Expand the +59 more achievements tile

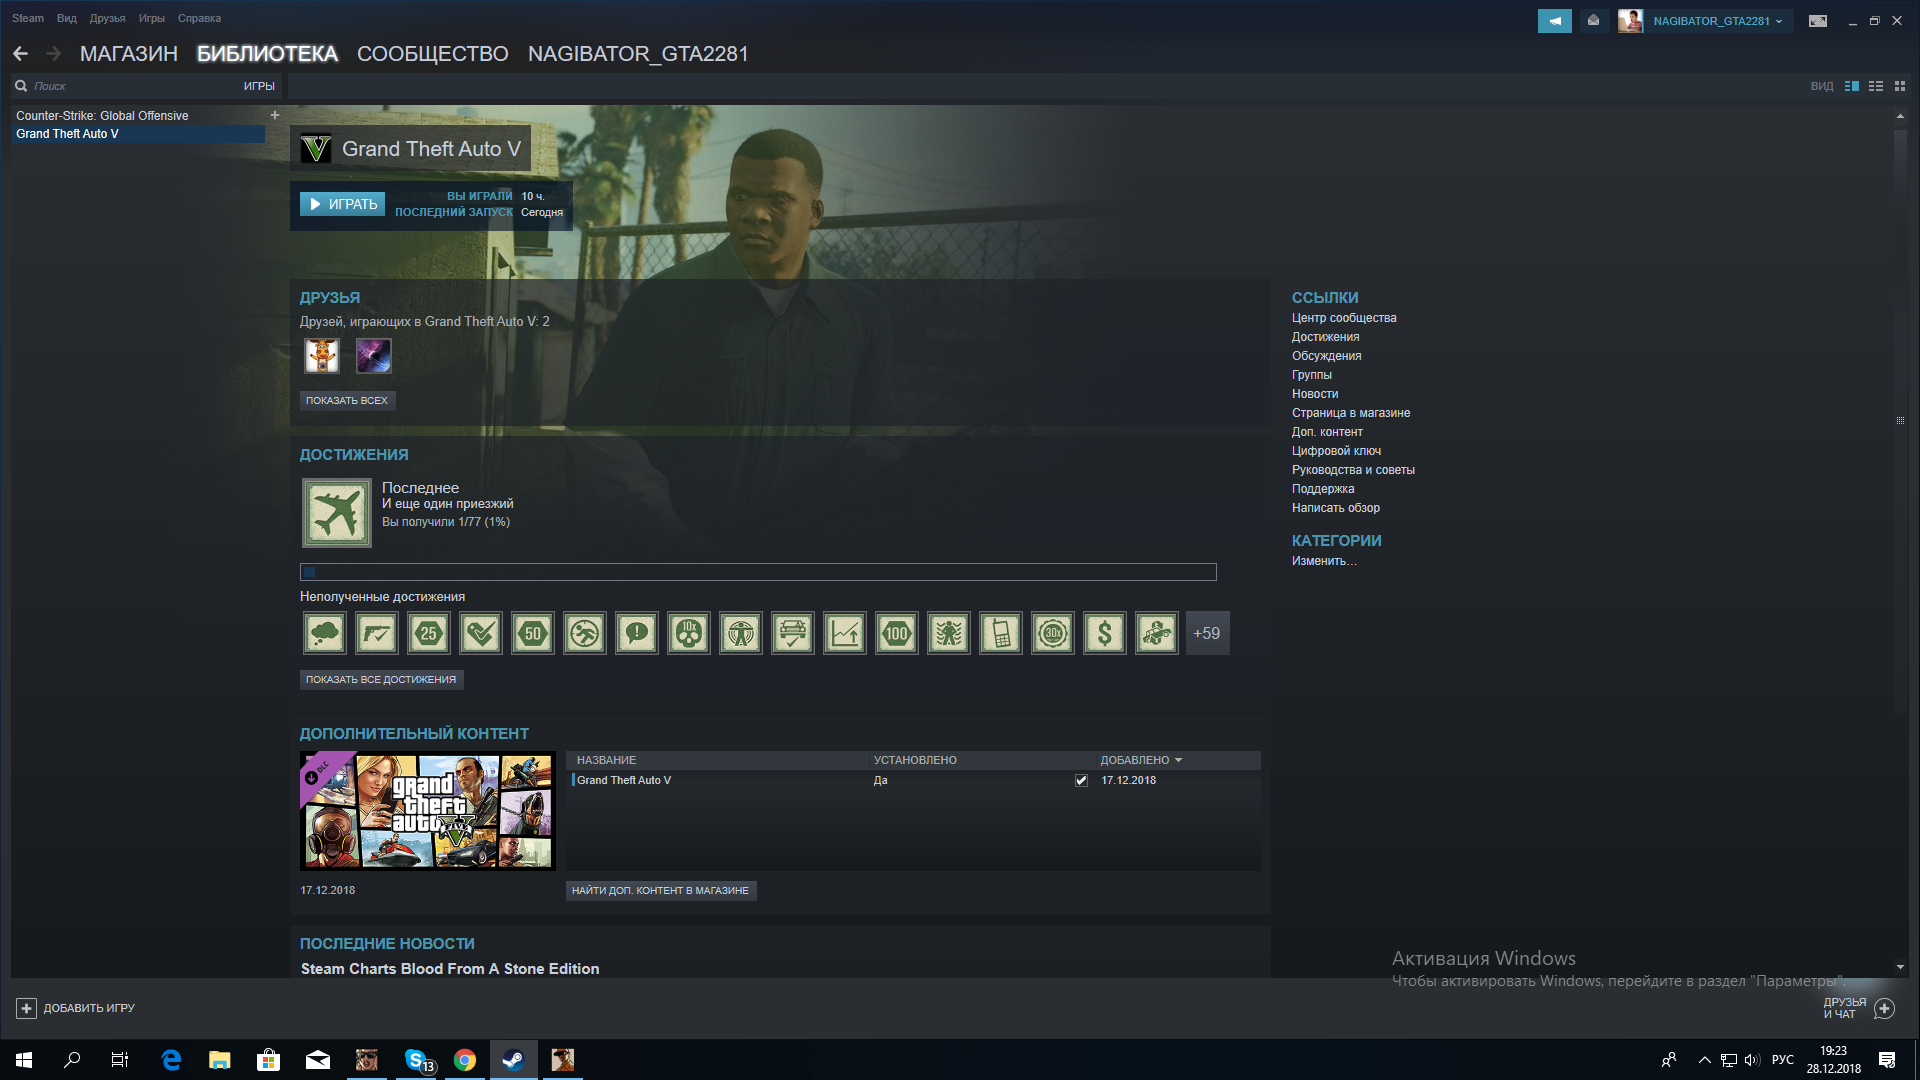click(1208, 633)
